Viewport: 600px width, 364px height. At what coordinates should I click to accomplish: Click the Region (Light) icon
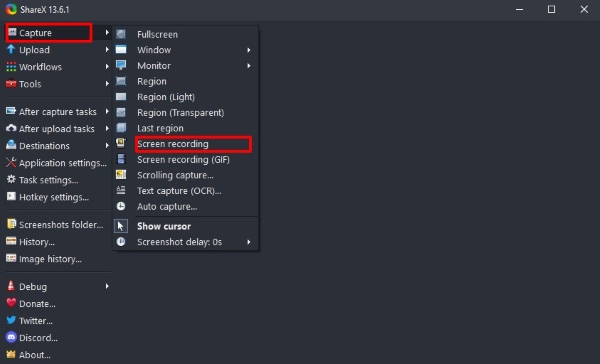(121, 96)
